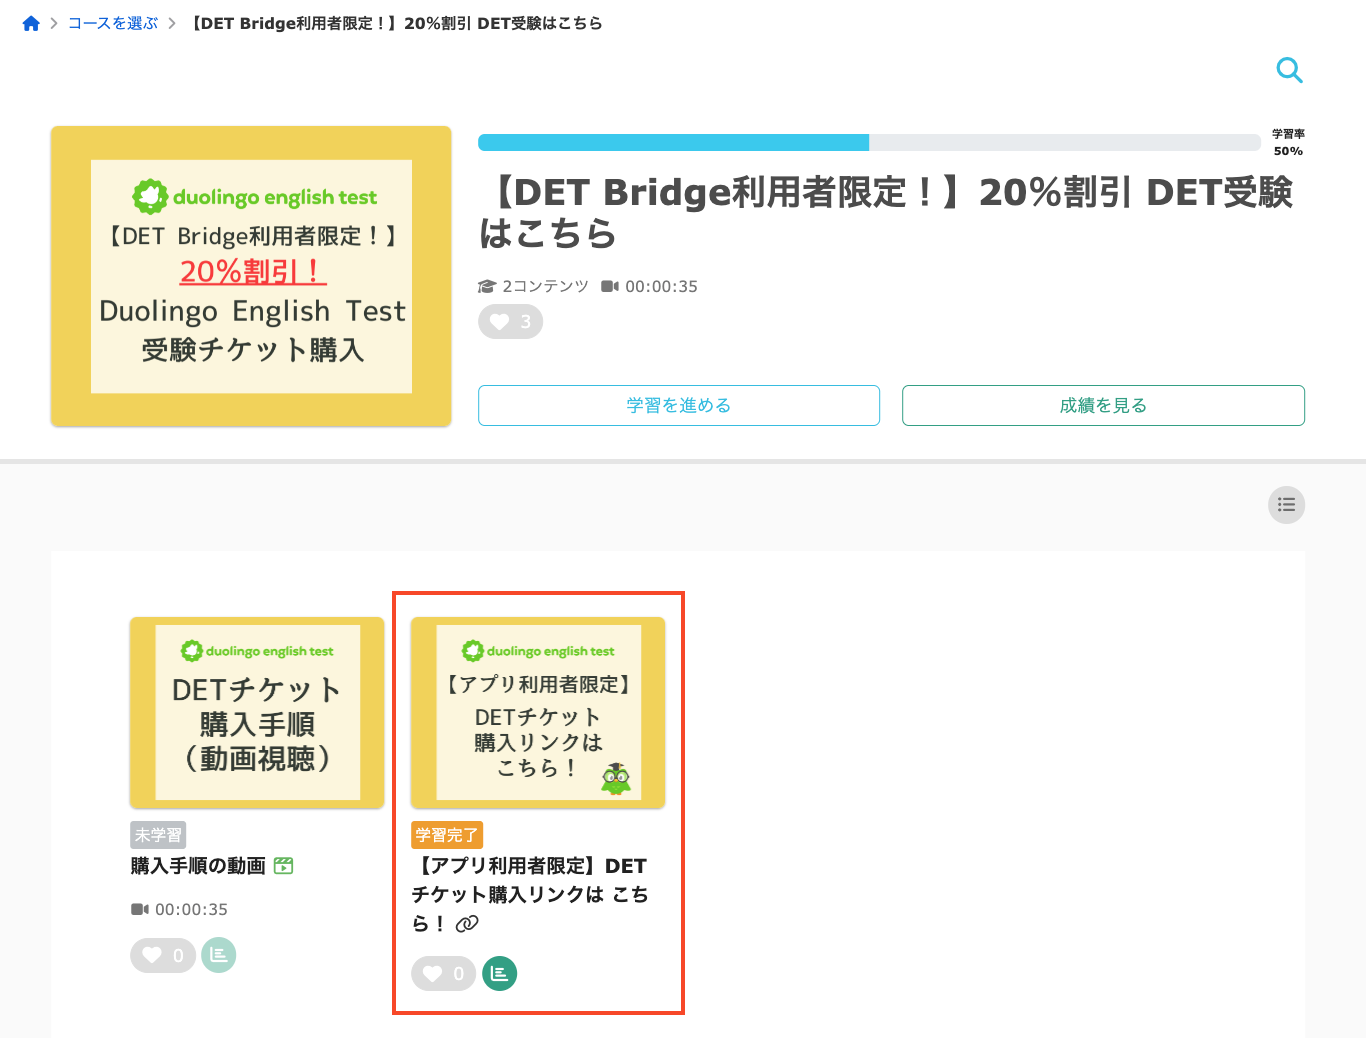
Task: Open the search magnifier icon
Action: click(1290, 70)
